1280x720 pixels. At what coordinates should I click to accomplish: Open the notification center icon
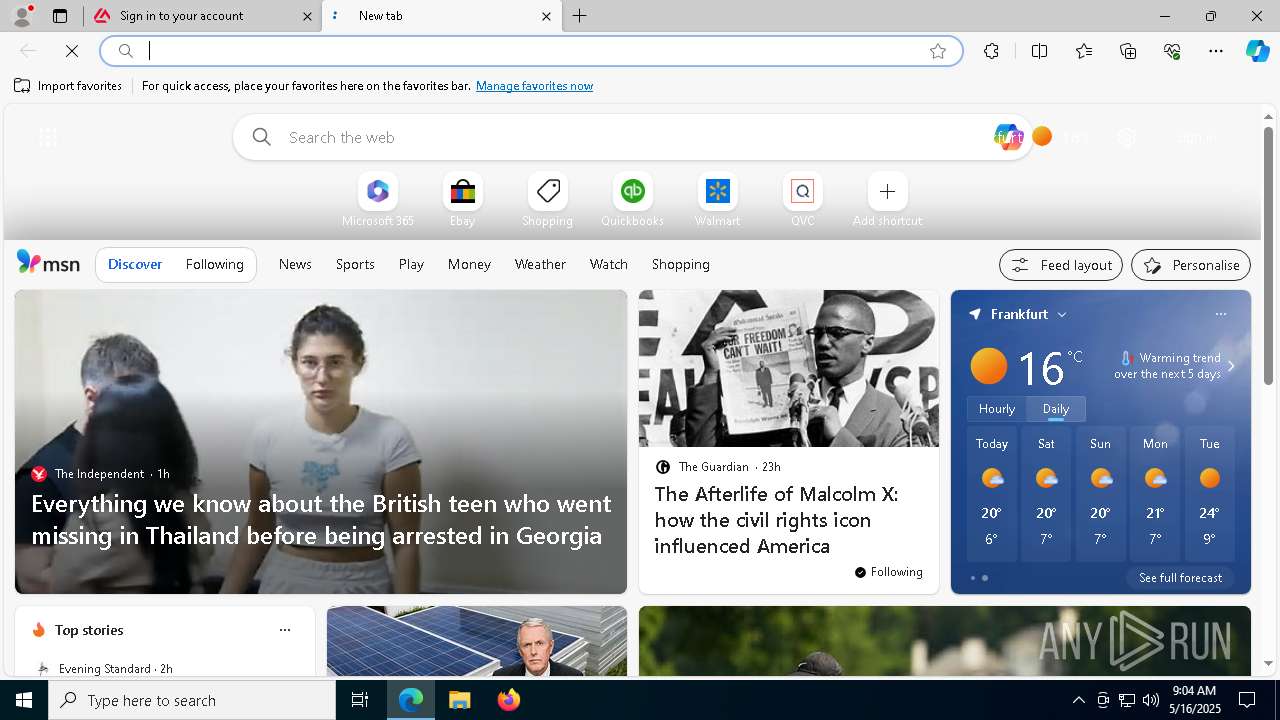[1247, 700]
